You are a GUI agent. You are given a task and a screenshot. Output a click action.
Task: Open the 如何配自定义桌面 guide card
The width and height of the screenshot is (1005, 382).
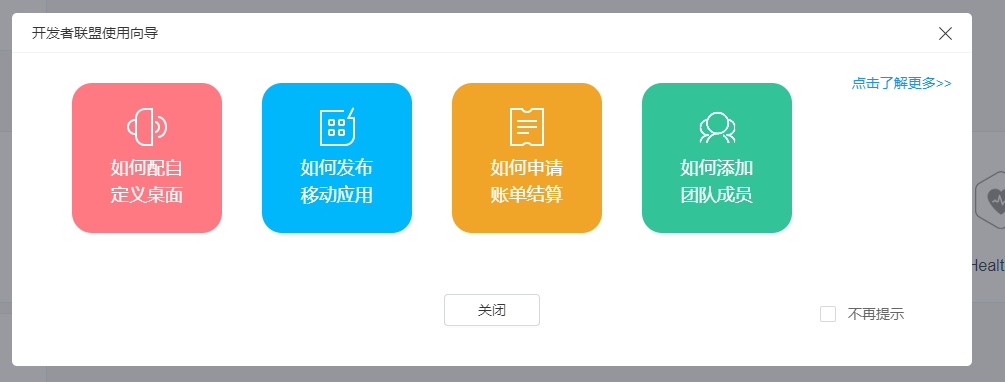tap(147, 158)
